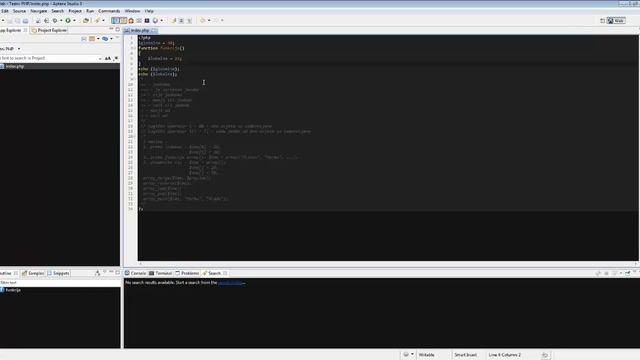Open the App Explorer view menu chevron
Screen dimensions: 640x360
pos(117,38)
